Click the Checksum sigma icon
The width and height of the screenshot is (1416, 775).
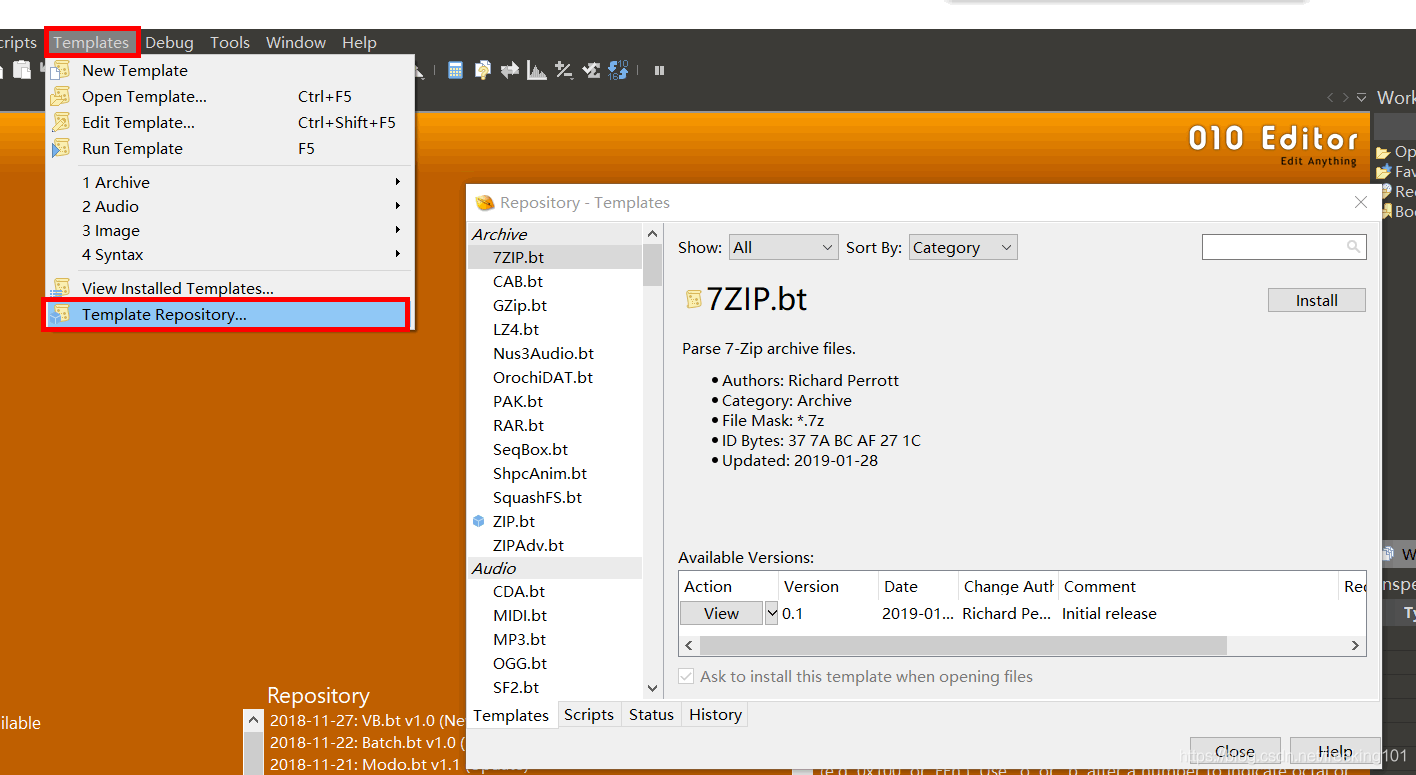(591, 70)
